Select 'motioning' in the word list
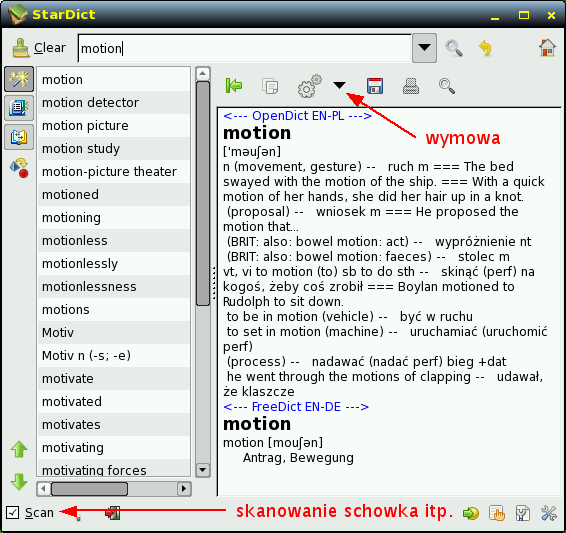 click(114, 218)
